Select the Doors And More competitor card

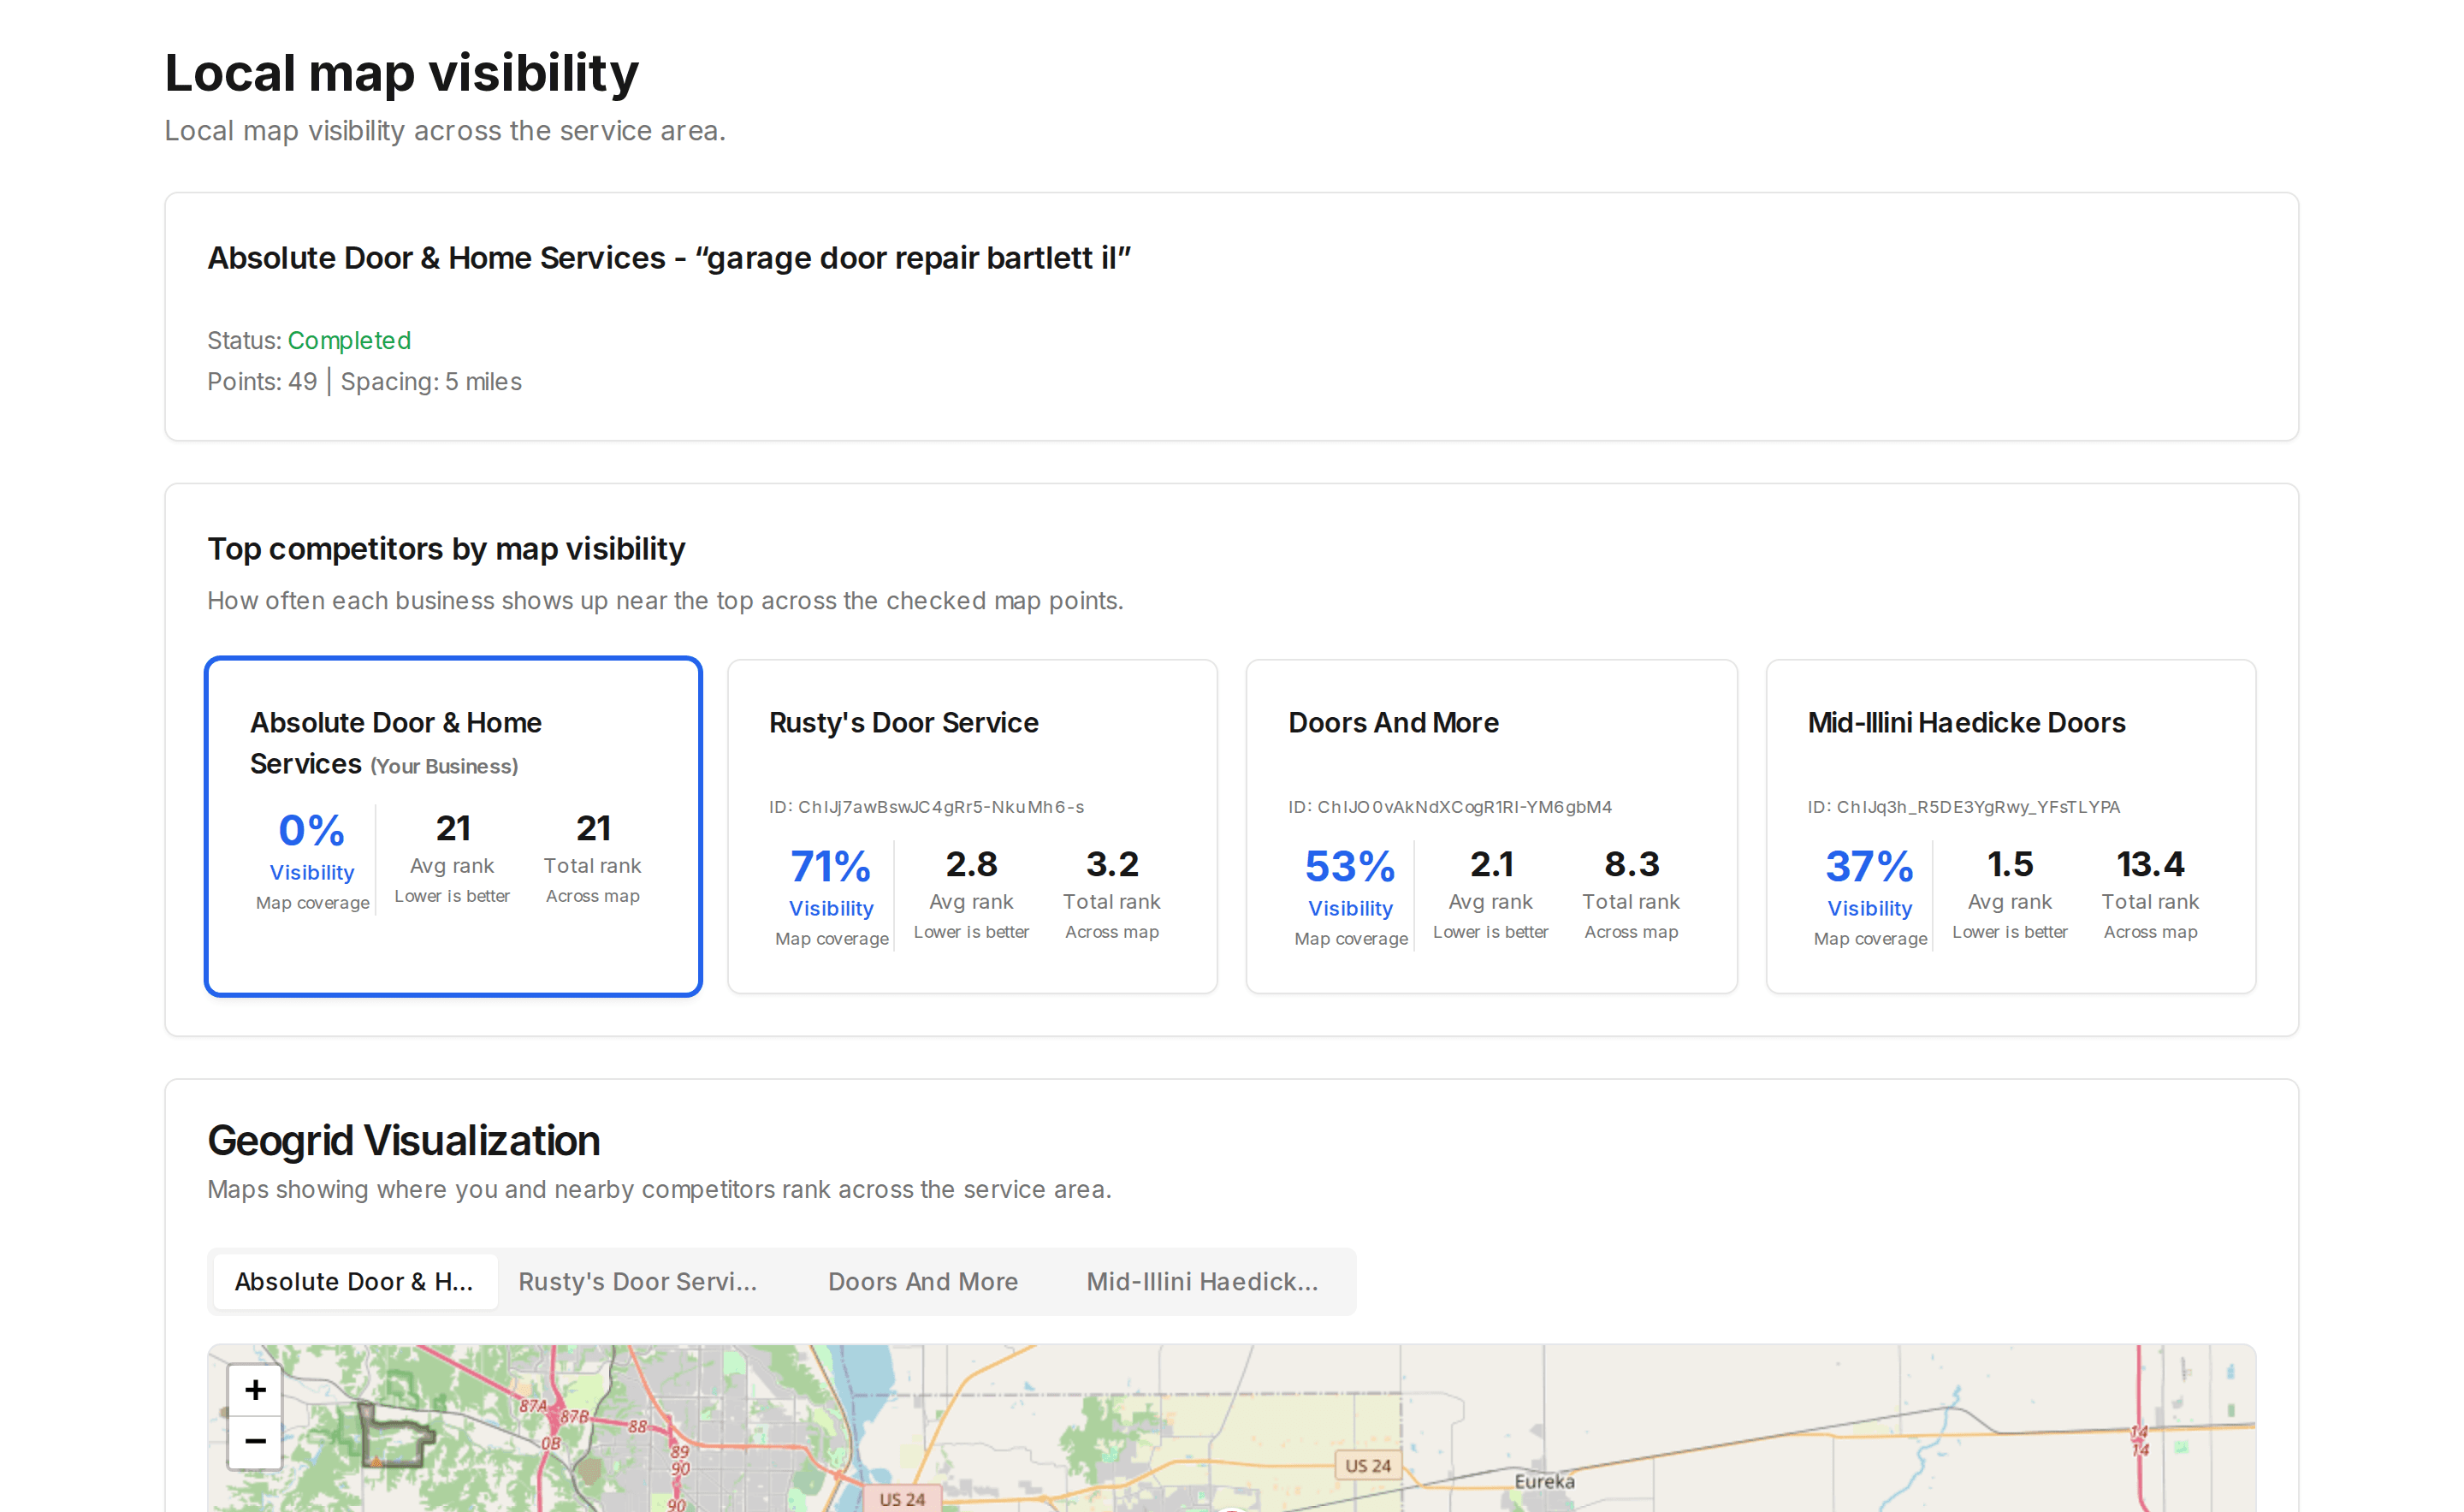click(x=1491, y=826)
